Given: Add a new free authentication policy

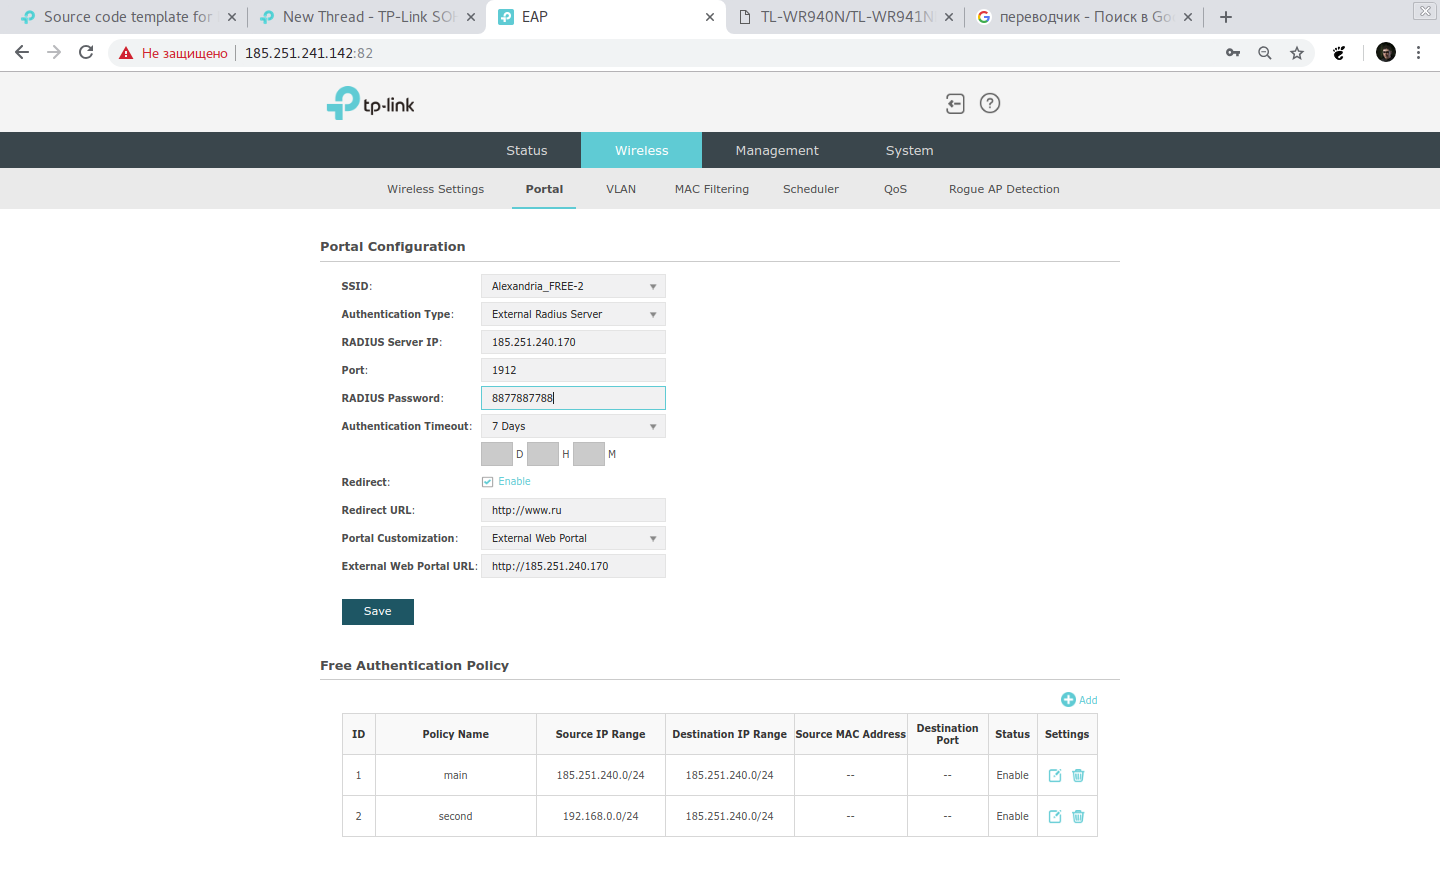Looking at the screenshot, I should click(1079, 700).
